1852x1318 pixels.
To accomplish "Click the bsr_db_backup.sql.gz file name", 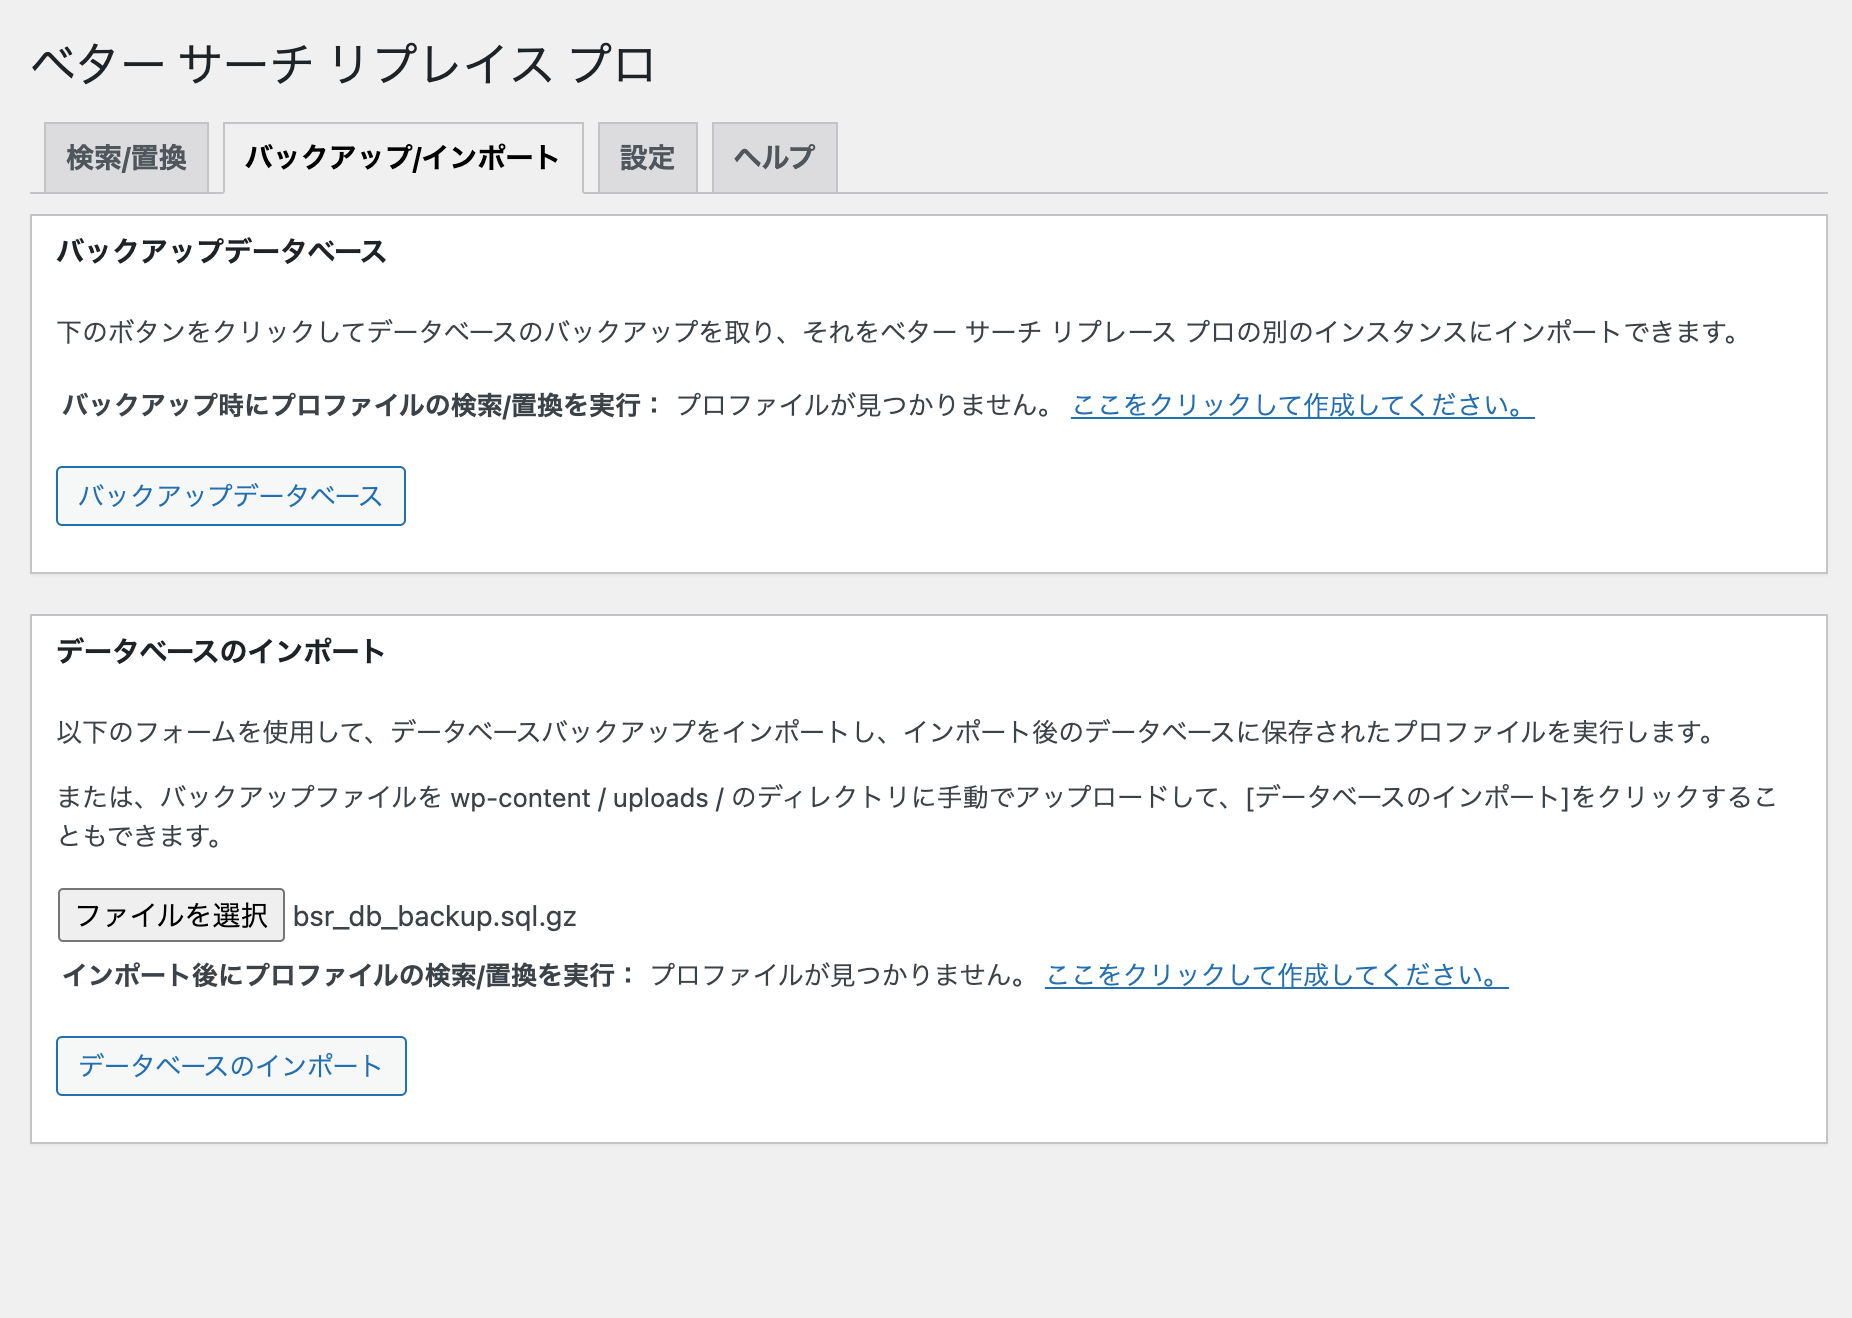I will click(x=434, y=916).
